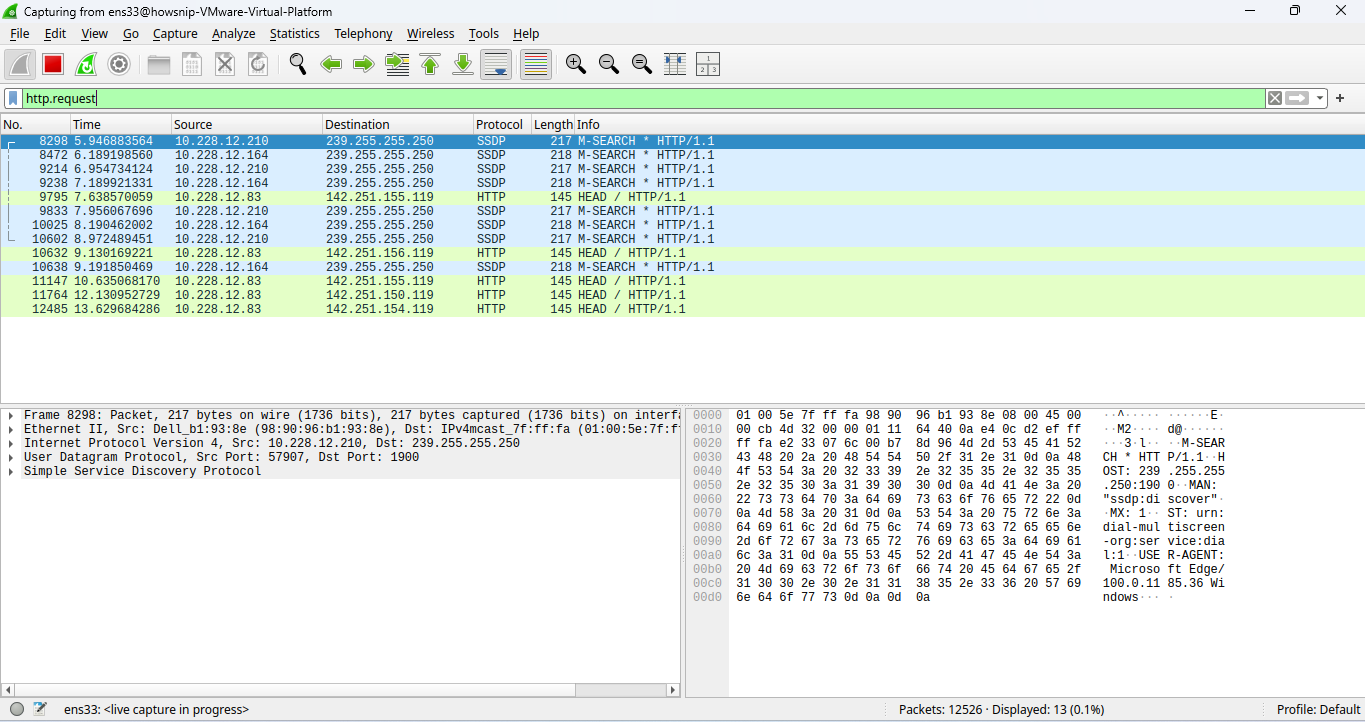Image resolution: width=1365 pixels, height=722 pixels.
Task: Sort packets by Destination column
Action: click(398, 125)
